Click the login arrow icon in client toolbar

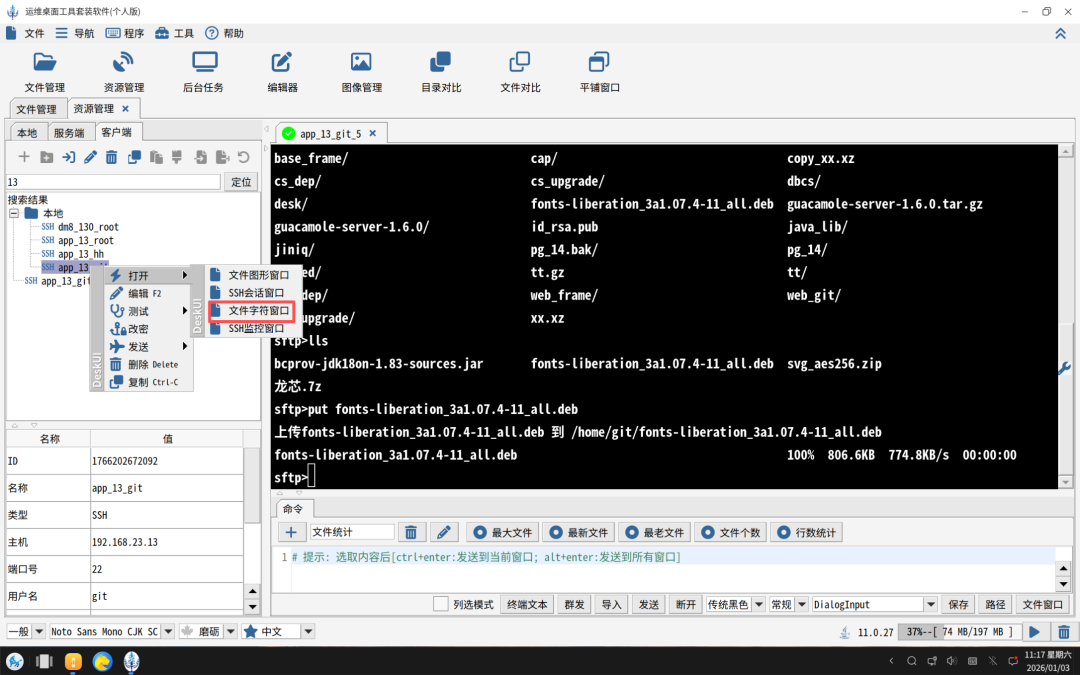(x=68, y=157)
